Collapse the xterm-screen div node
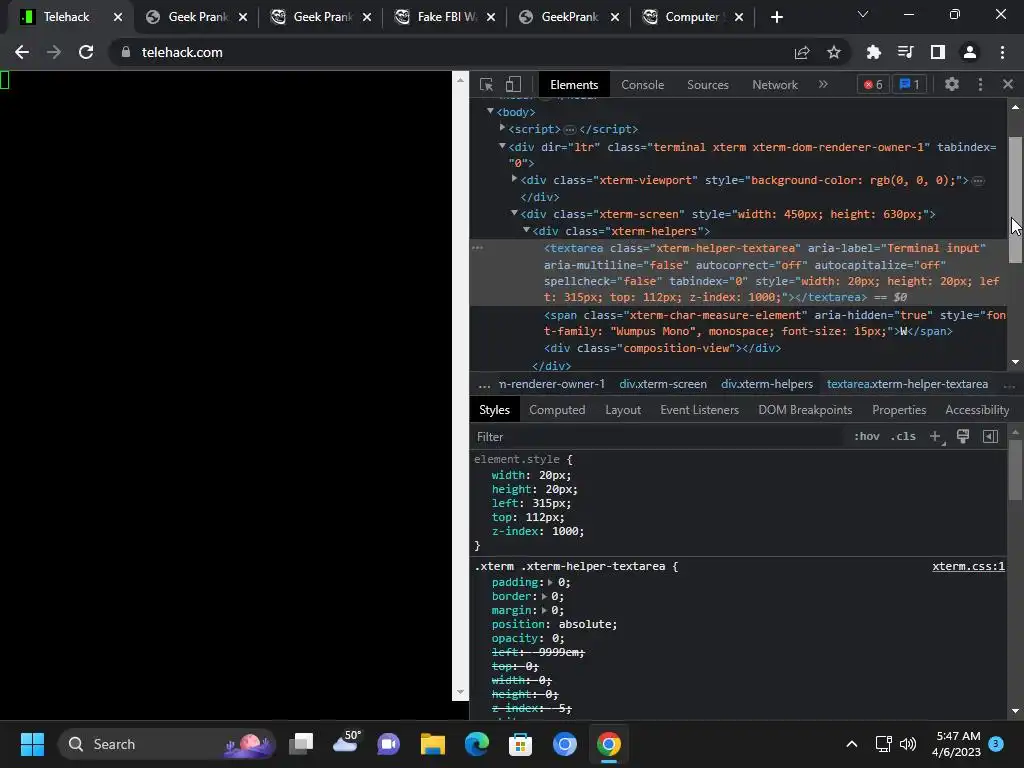The width and height of the screenshot is (1024, 768). pyautogui.click(x=515, y=213)
